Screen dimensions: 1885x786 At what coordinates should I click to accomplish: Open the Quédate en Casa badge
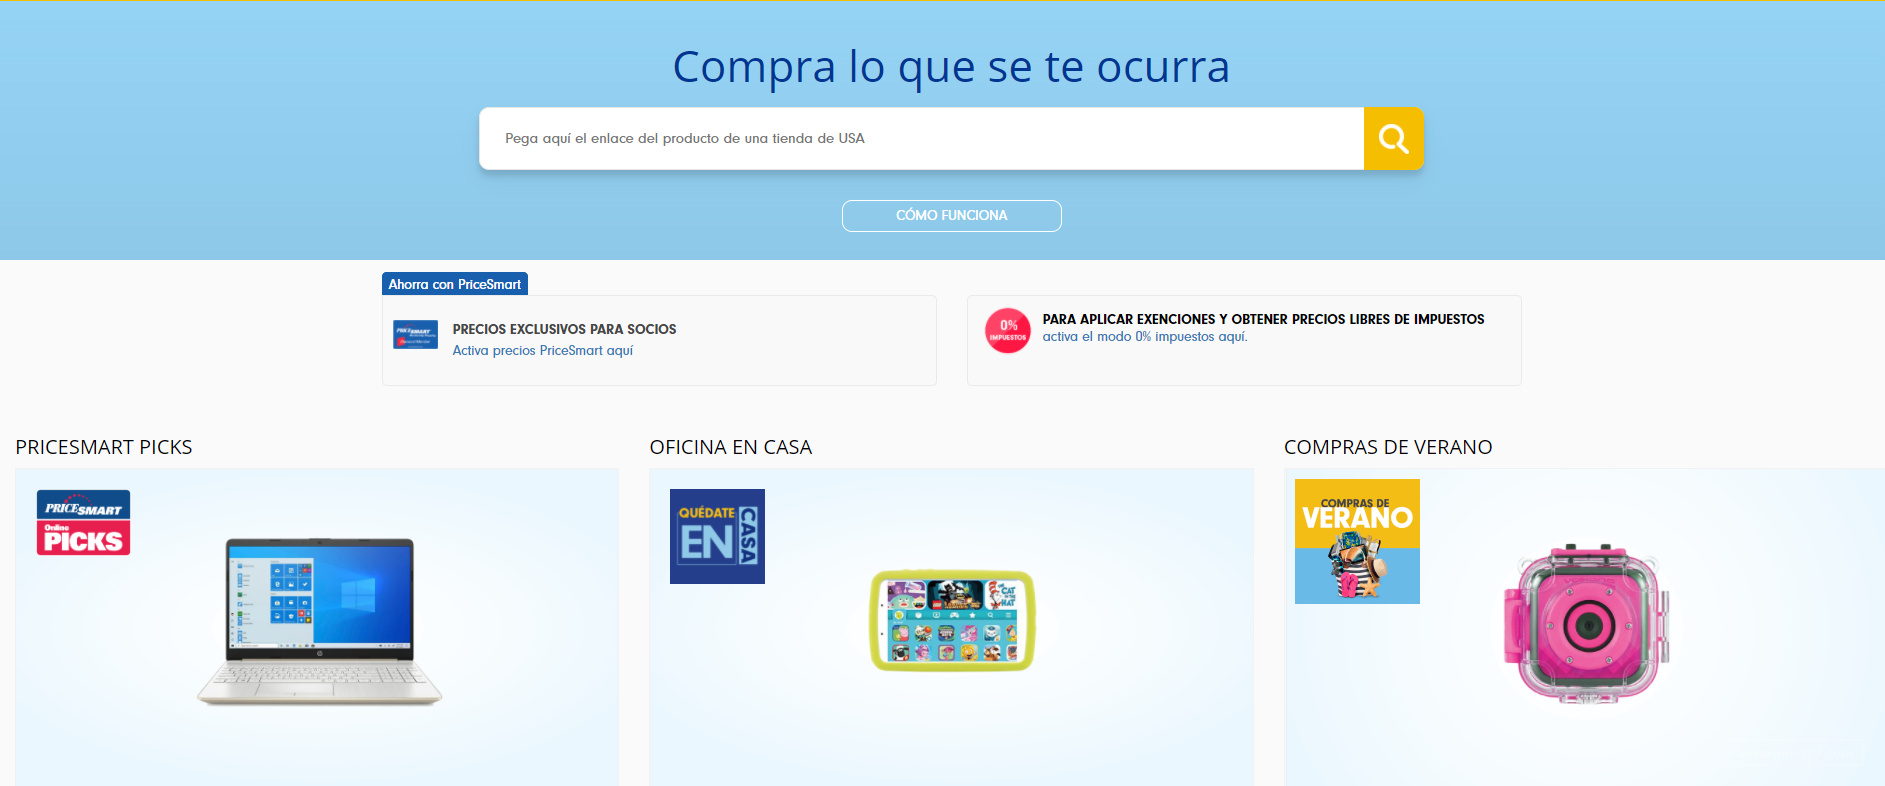click(717, 536)
